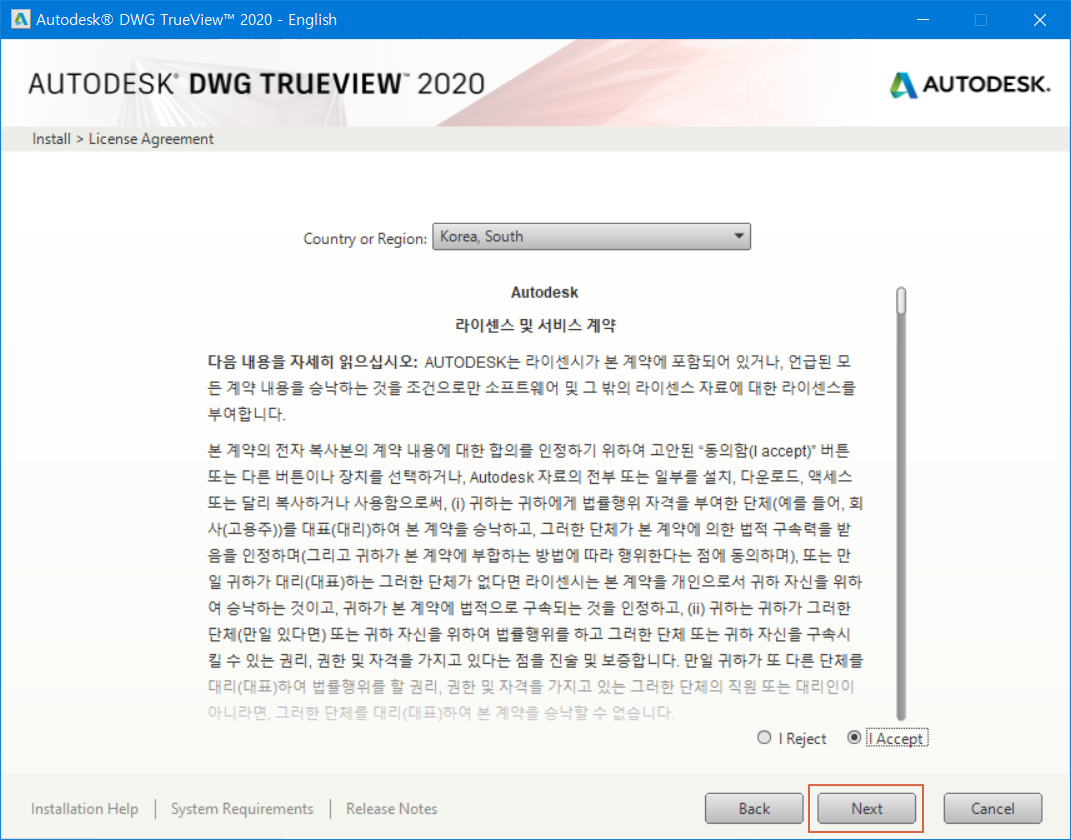The image size is (1071, 840).
Task: Go Back to previous install step
Action: click(x=753, y=809)
